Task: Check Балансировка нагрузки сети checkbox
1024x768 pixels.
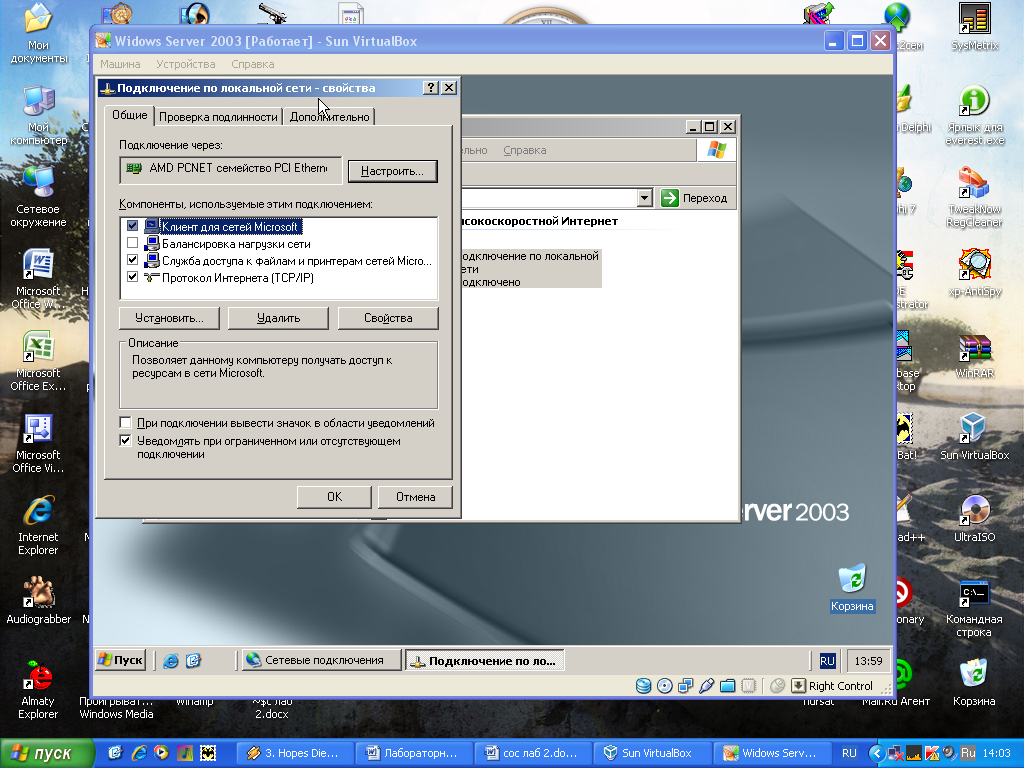Action: pyautogui.click(x=133, y=243)
